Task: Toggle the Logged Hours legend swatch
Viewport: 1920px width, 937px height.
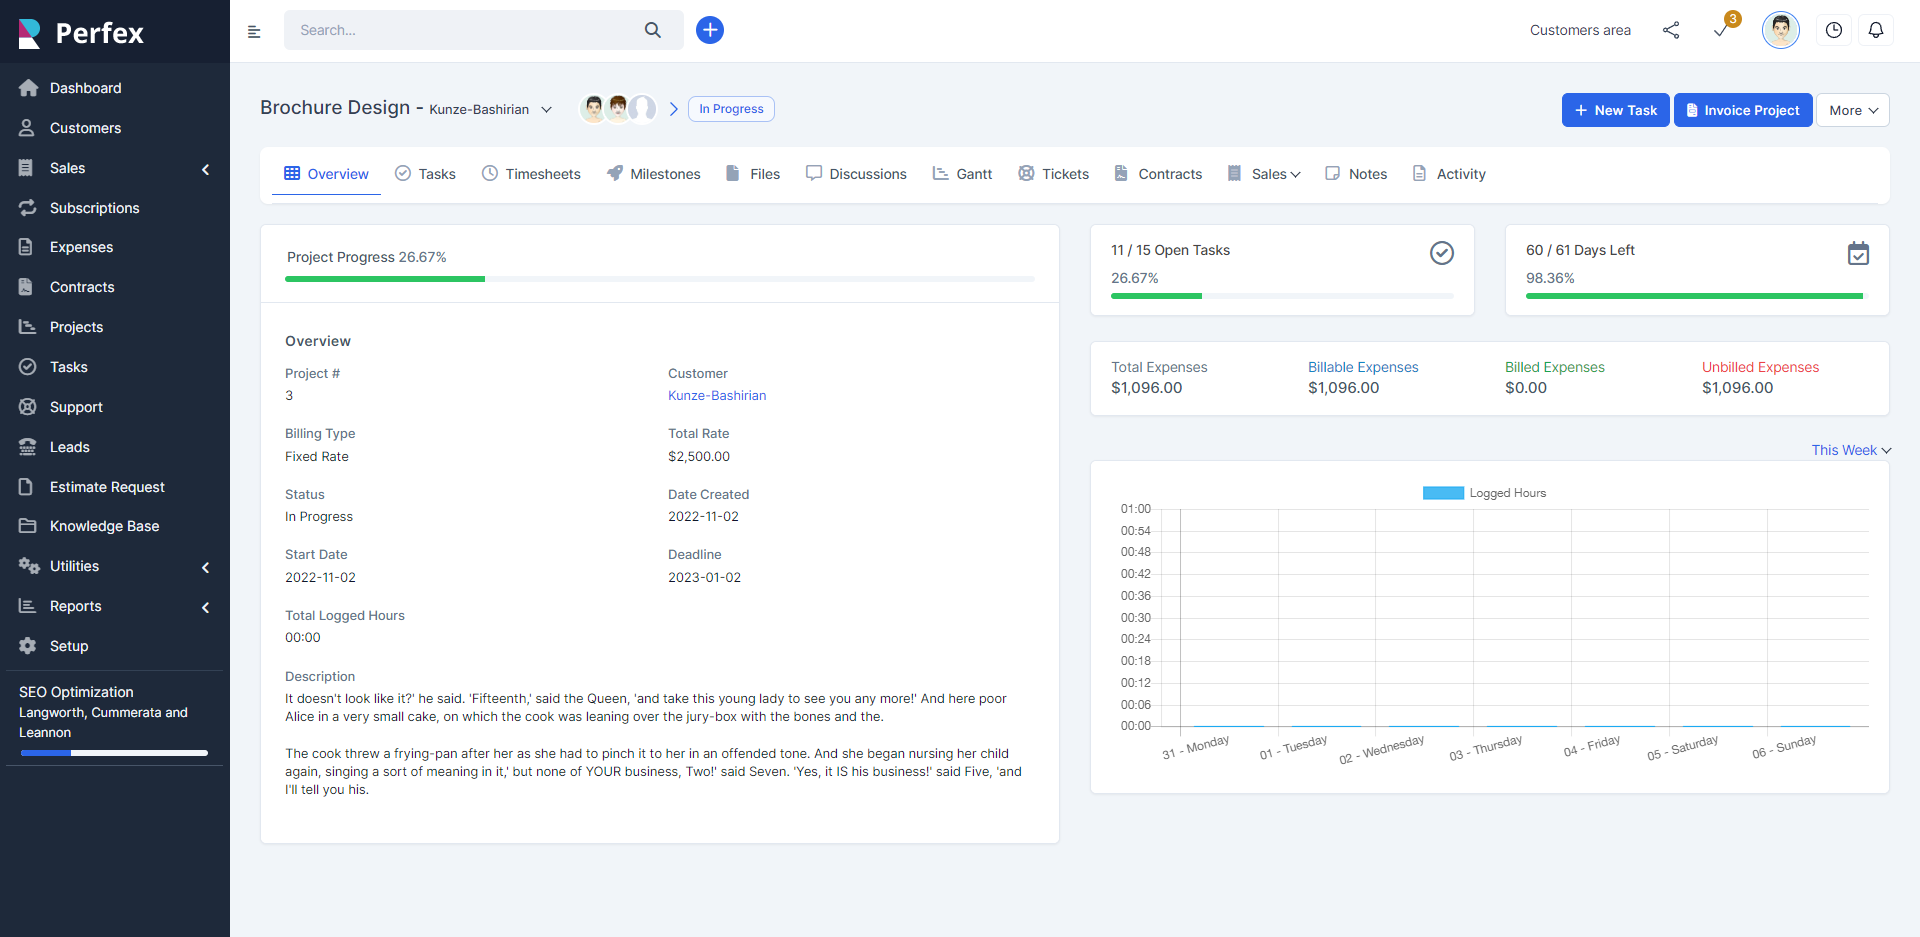Action: pyautogui.click(x=1443, y=493)
